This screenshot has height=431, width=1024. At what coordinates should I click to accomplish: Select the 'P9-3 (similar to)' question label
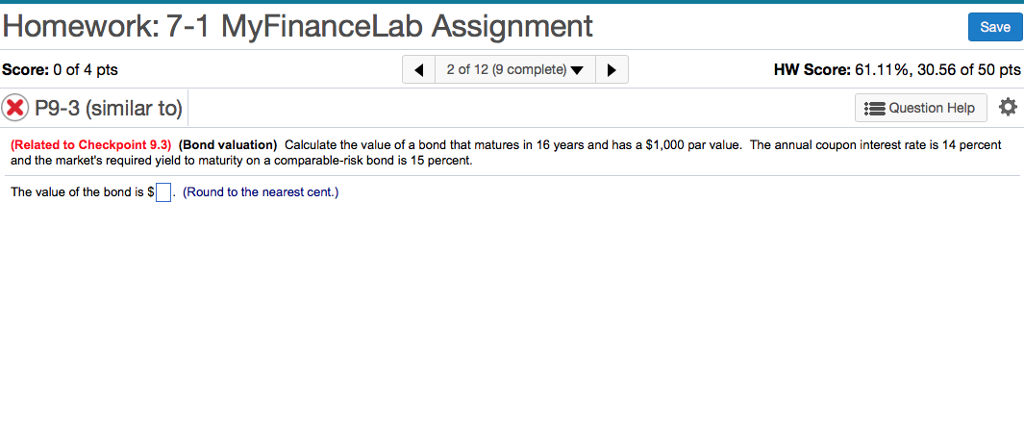point(108,107)
